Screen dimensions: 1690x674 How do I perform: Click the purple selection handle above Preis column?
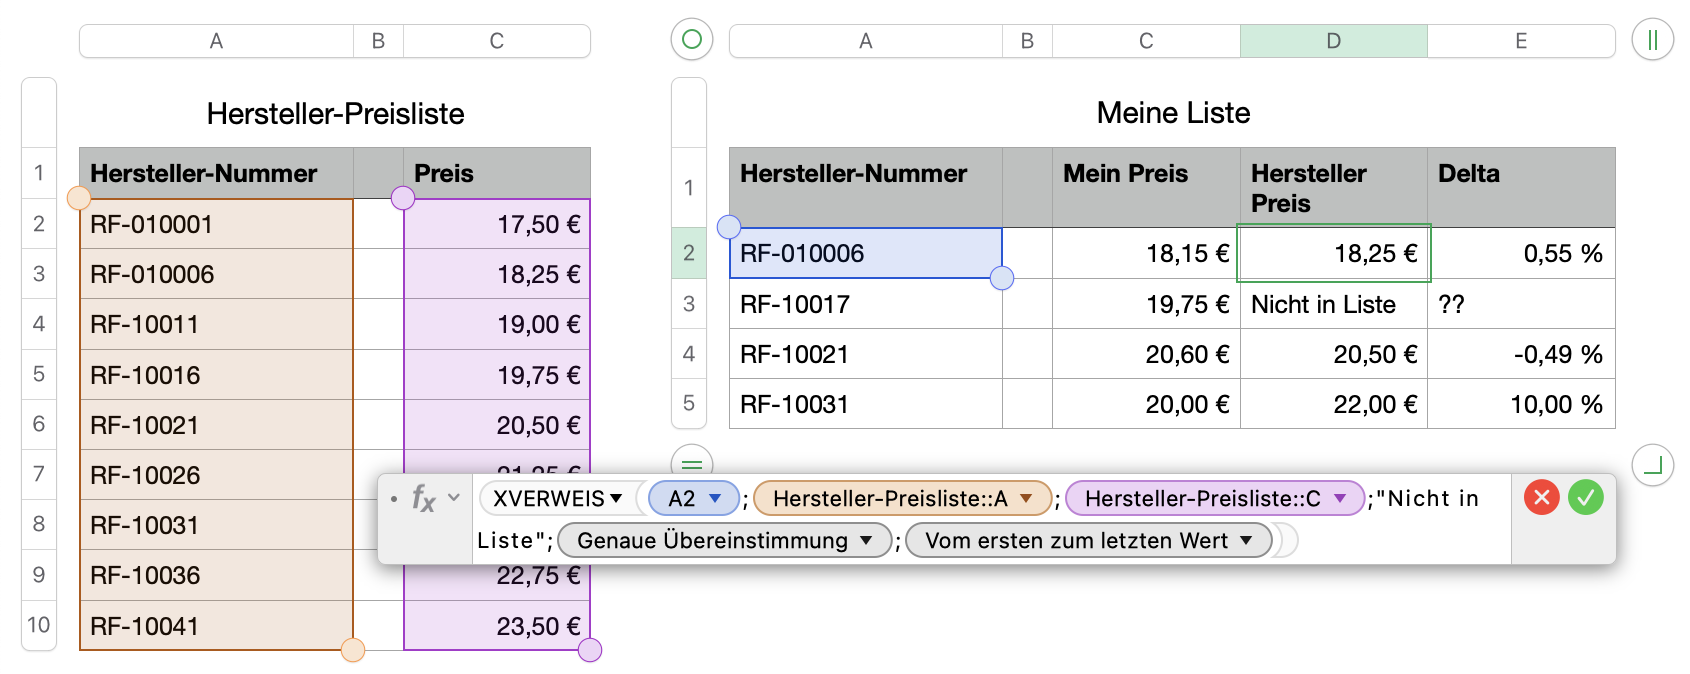pyautogui.click(x=403, y=198)
